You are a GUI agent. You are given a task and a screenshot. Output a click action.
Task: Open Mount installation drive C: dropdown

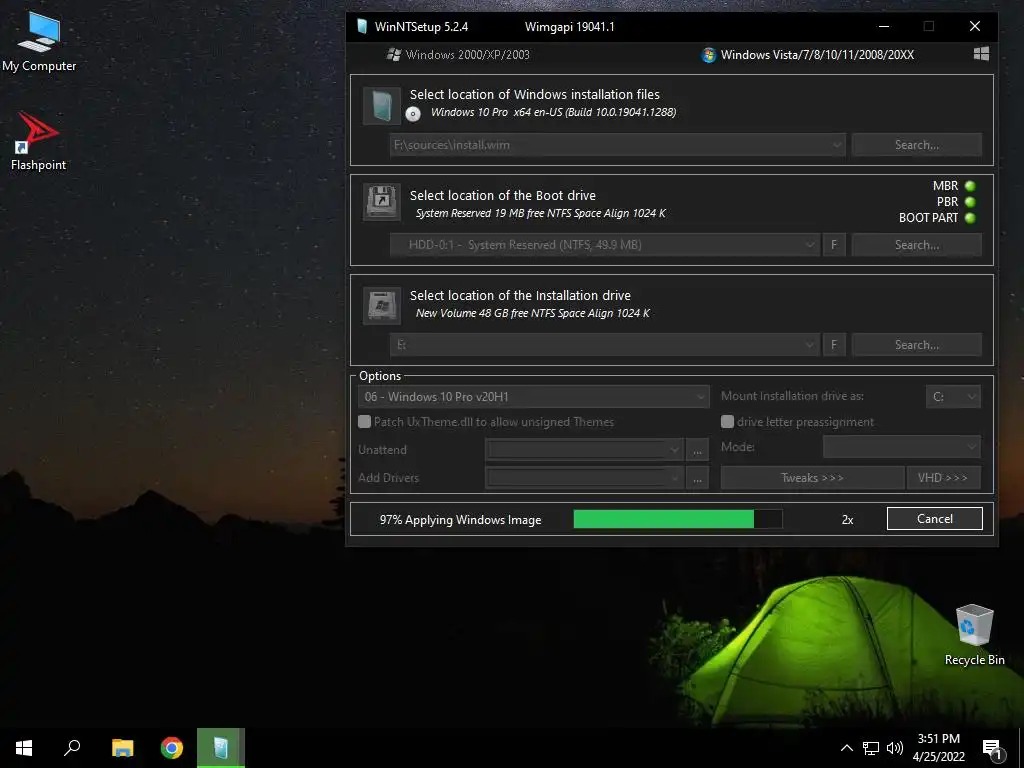(953, 397)
